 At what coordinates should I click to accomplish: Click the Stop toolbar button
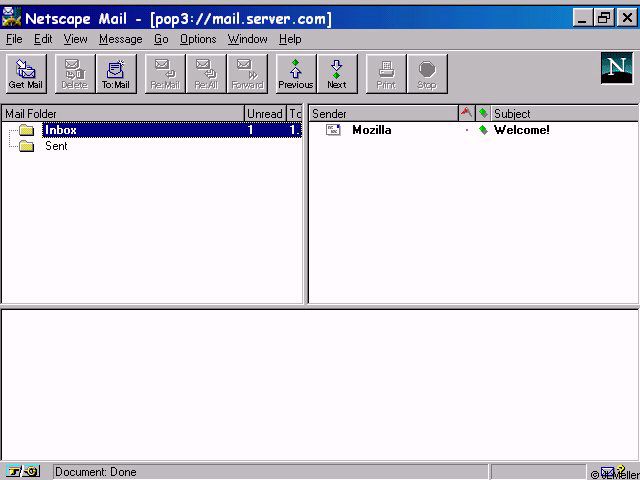click(427, 74)
